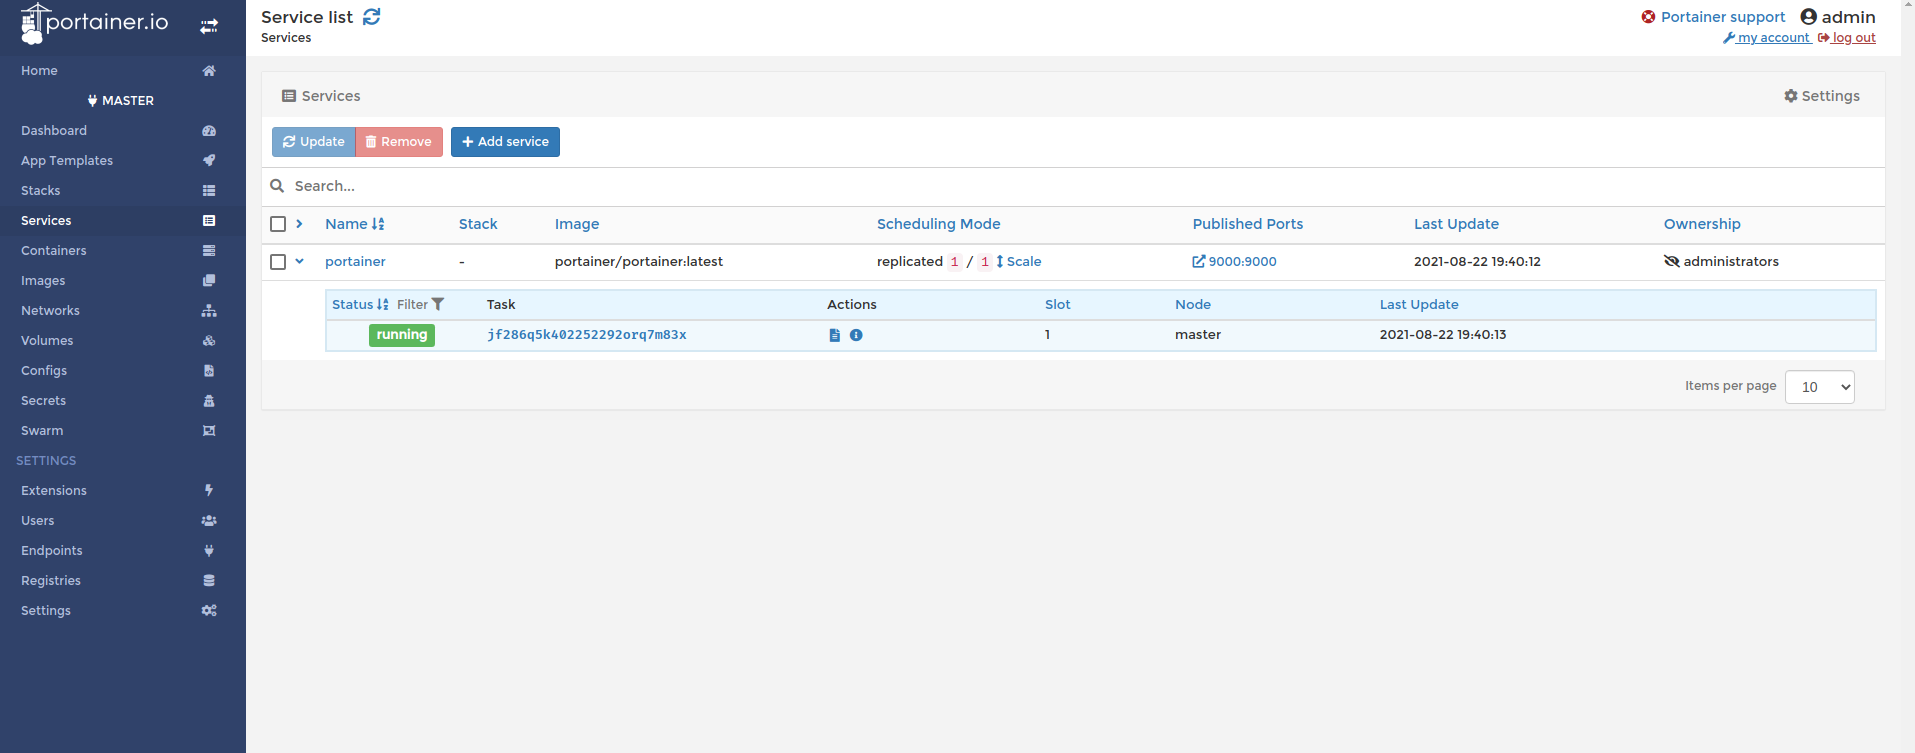The width and height of the screenshot is (1915, 753).
Task: Click log out link
Action: (1847, 38)
